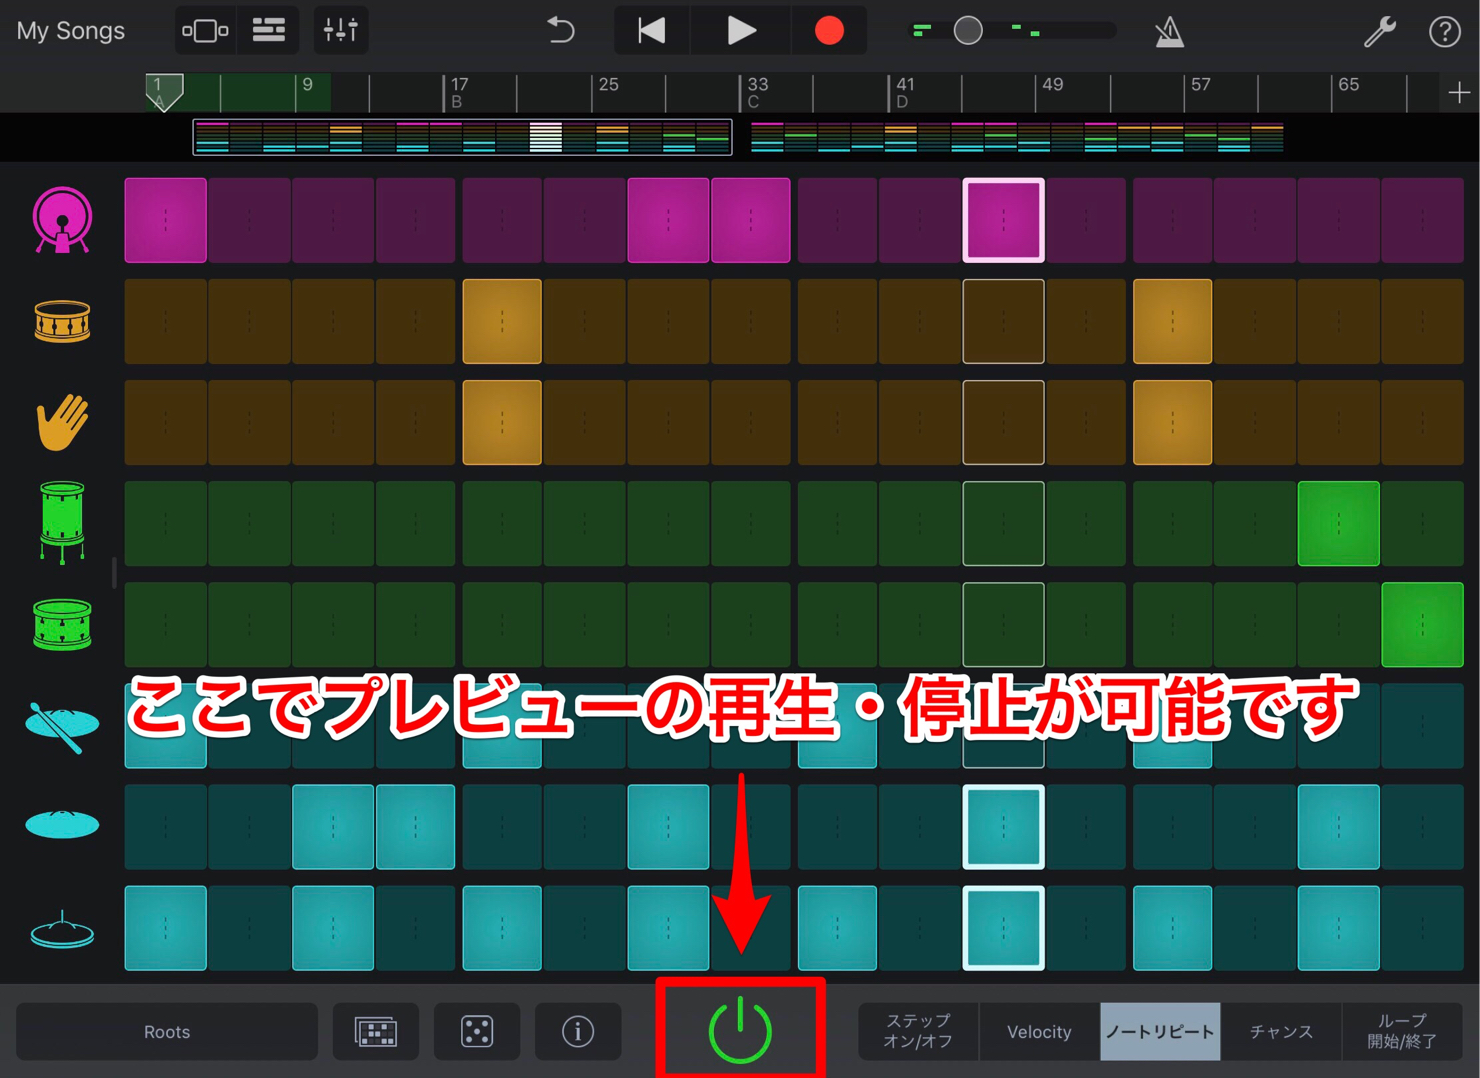Toggle seventh step of kick row

point(668,220)
